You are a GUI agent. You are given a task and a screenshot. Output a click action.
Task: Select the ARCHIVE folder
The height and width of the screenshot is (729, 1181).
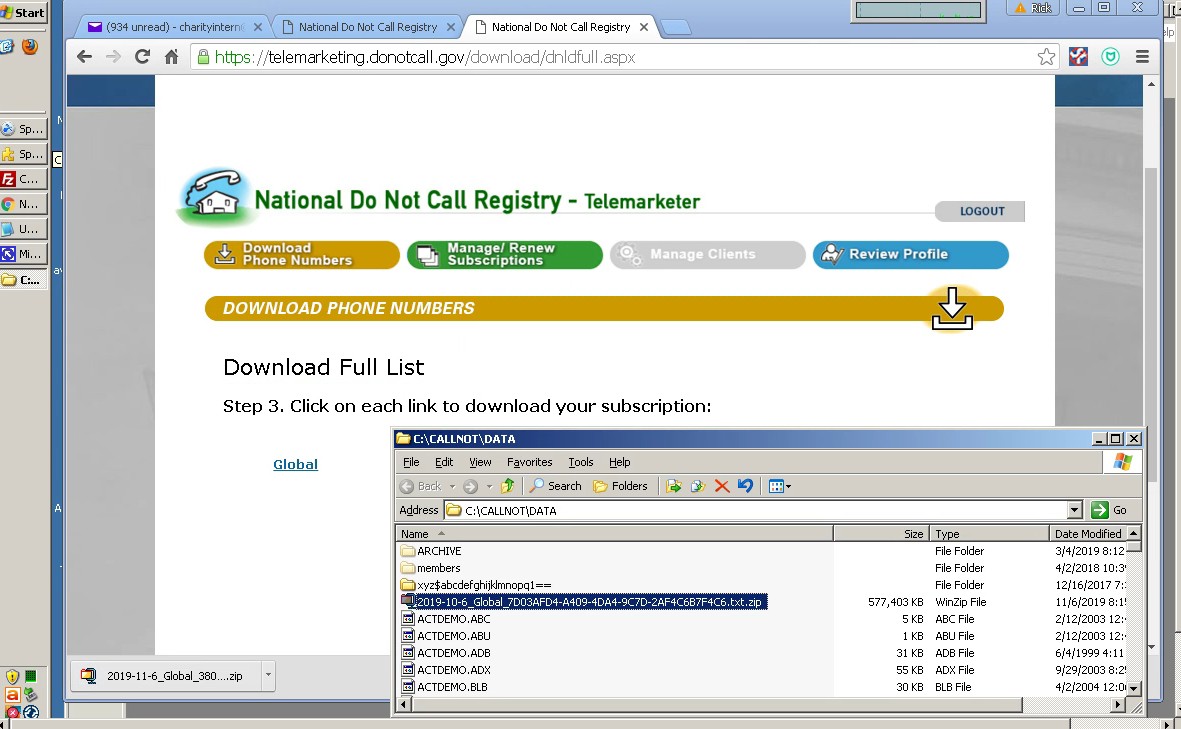pyautogui.click(x=431, y=551)
